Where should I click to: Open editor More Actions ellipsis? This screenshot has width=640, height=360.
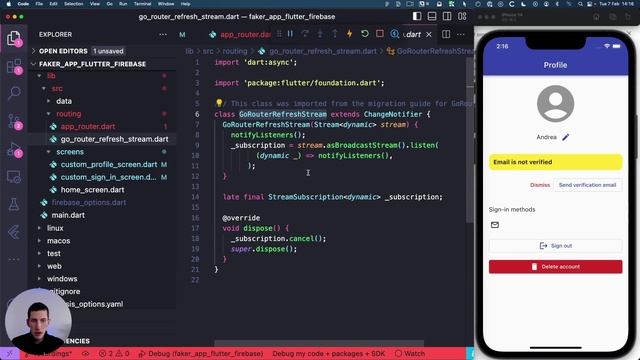point(461,34)
